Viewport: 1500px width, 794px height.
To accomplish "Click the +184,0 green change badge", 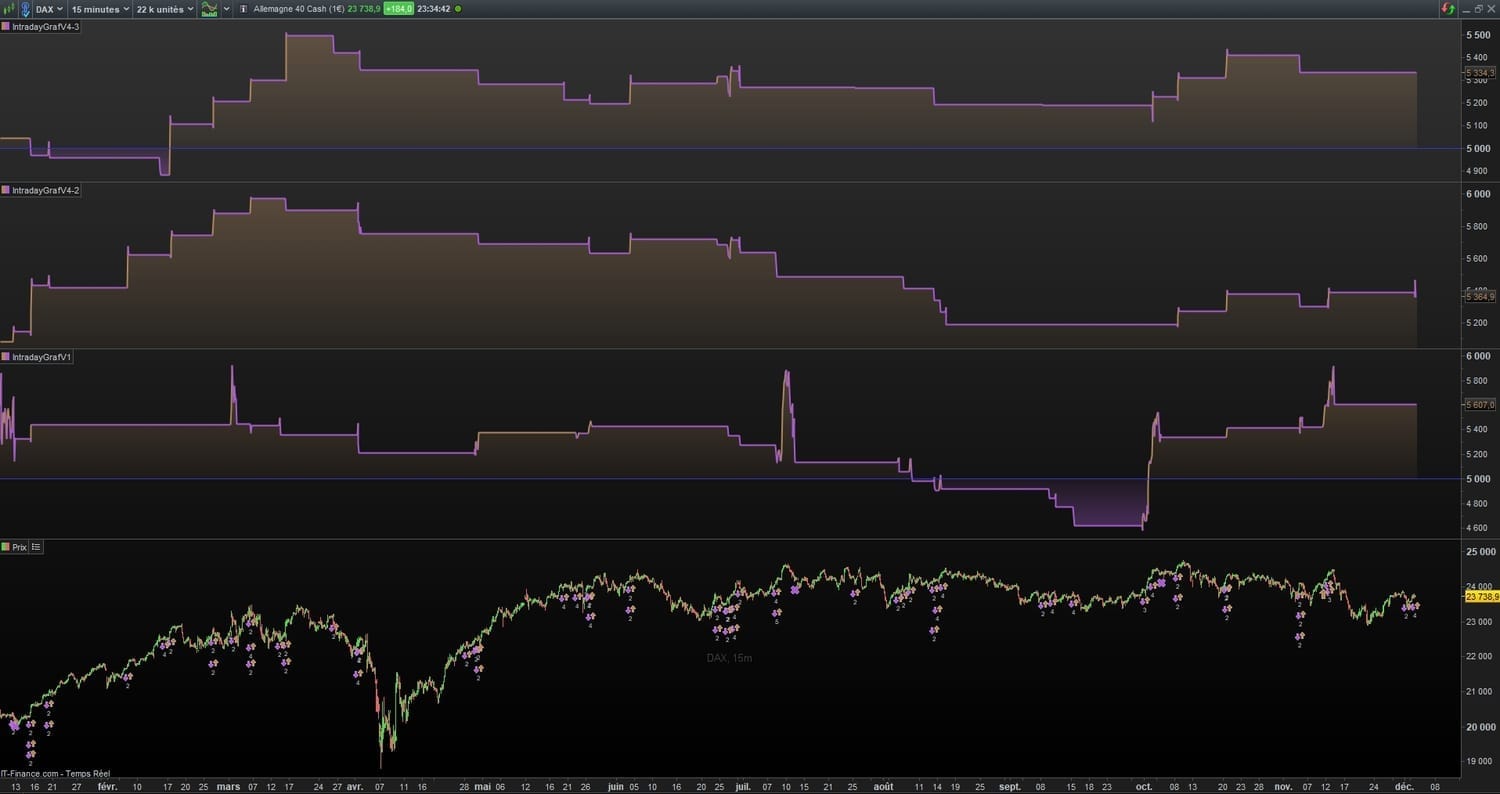I will coord(398,9).
